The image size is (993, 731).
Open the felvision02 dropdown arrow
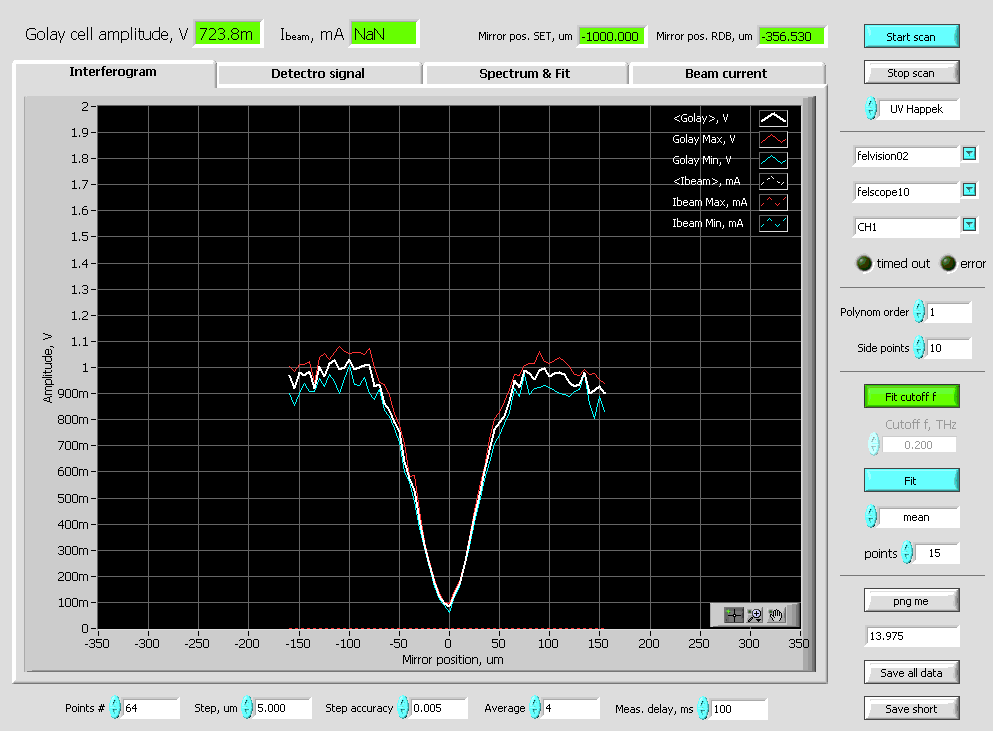coord(970,154)
